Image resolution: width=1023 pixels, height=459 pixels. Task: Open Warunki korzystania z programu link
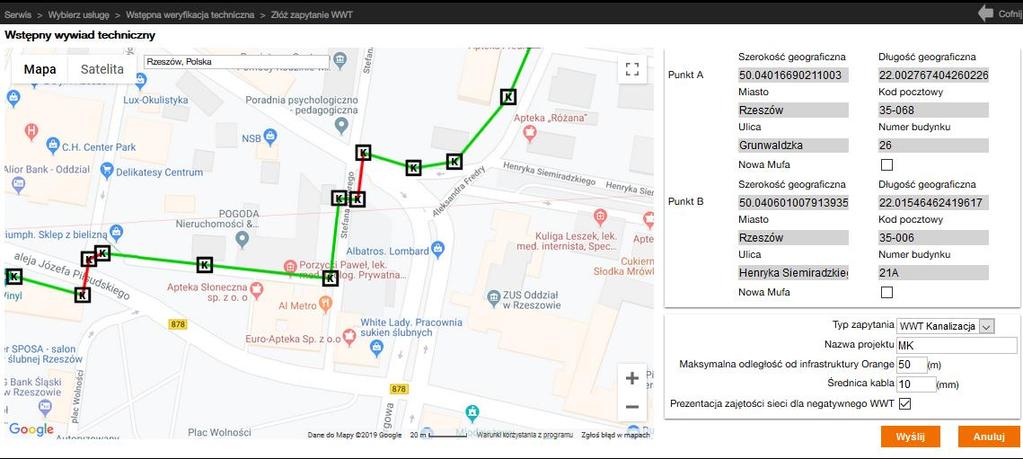click(x=525, y=435)
